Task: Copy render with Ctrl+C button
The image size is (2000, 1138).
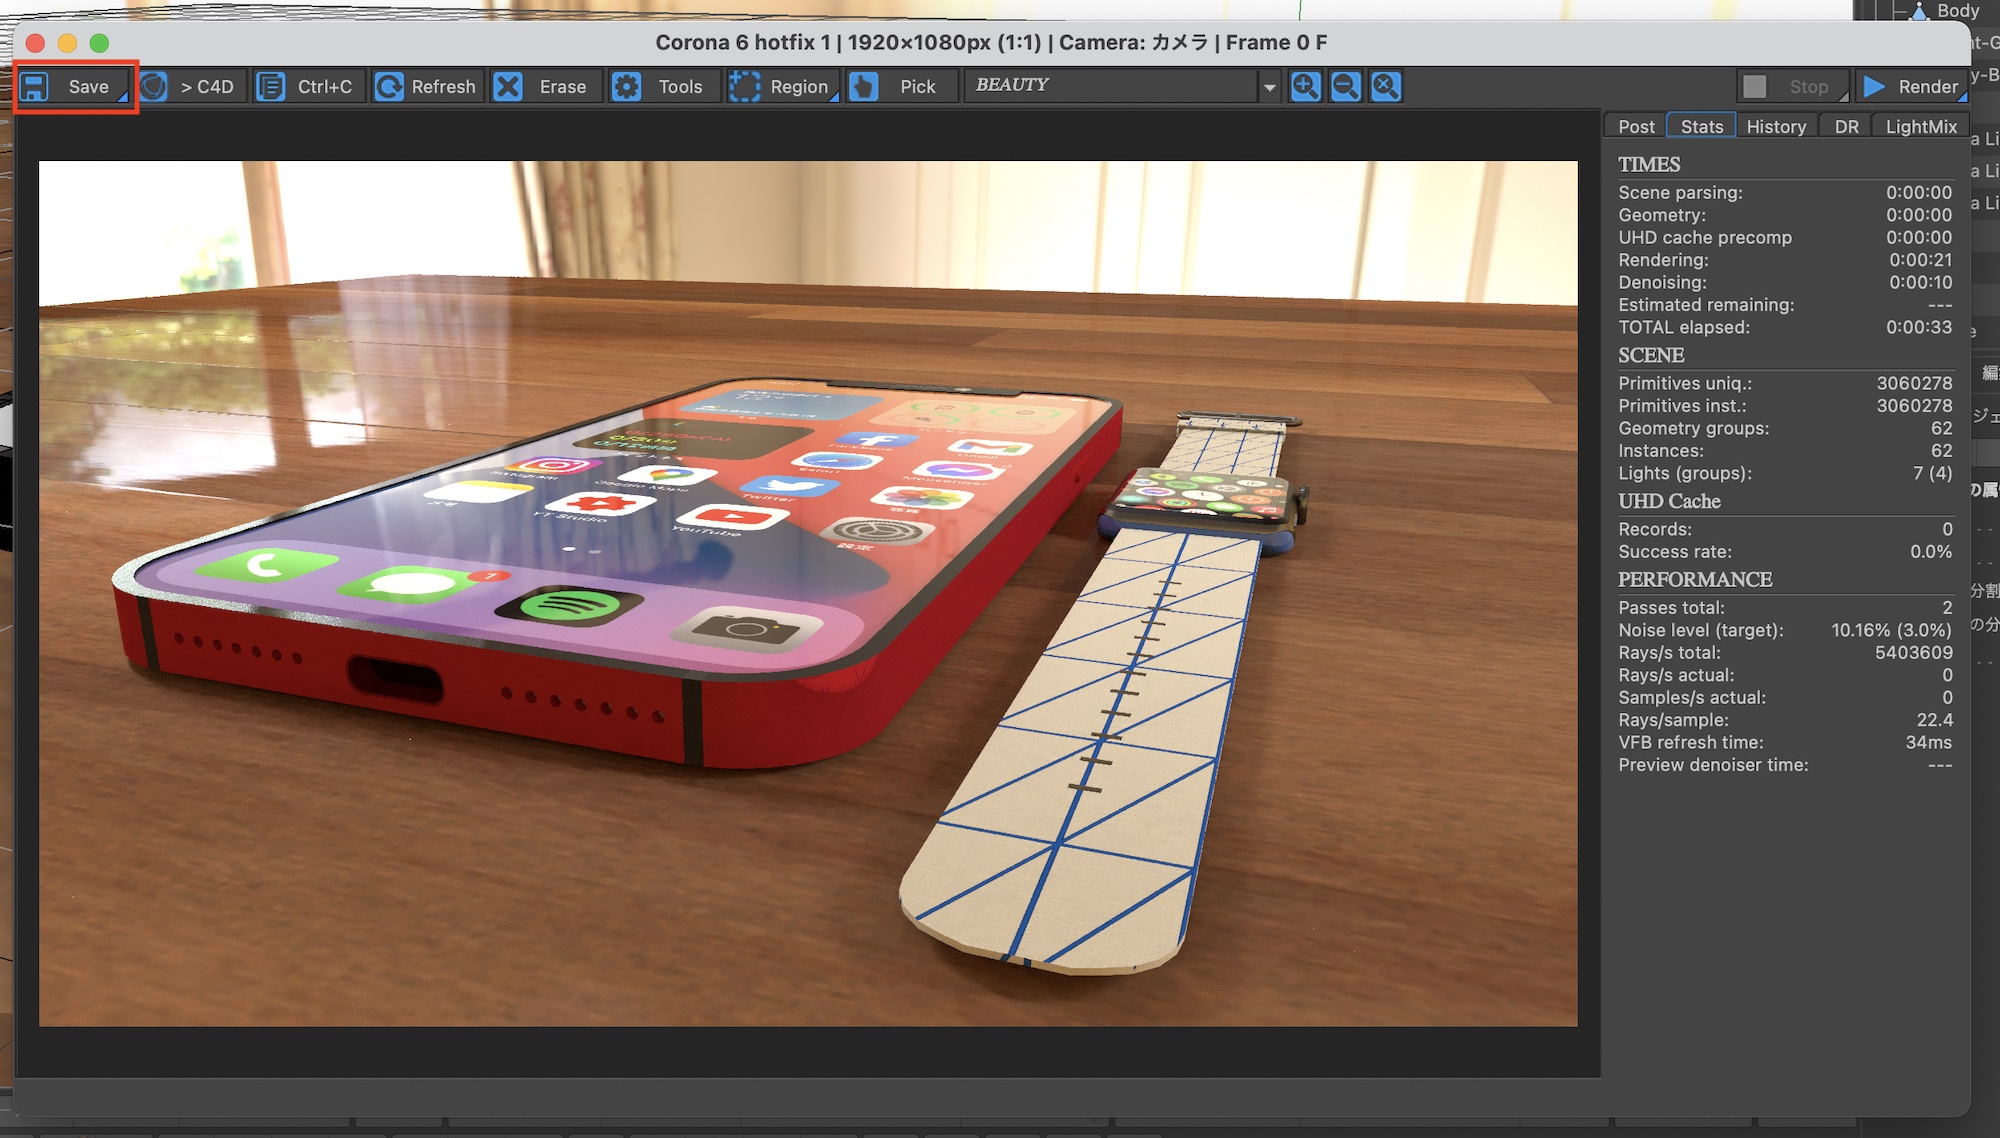Action: [x=306, y=87]
